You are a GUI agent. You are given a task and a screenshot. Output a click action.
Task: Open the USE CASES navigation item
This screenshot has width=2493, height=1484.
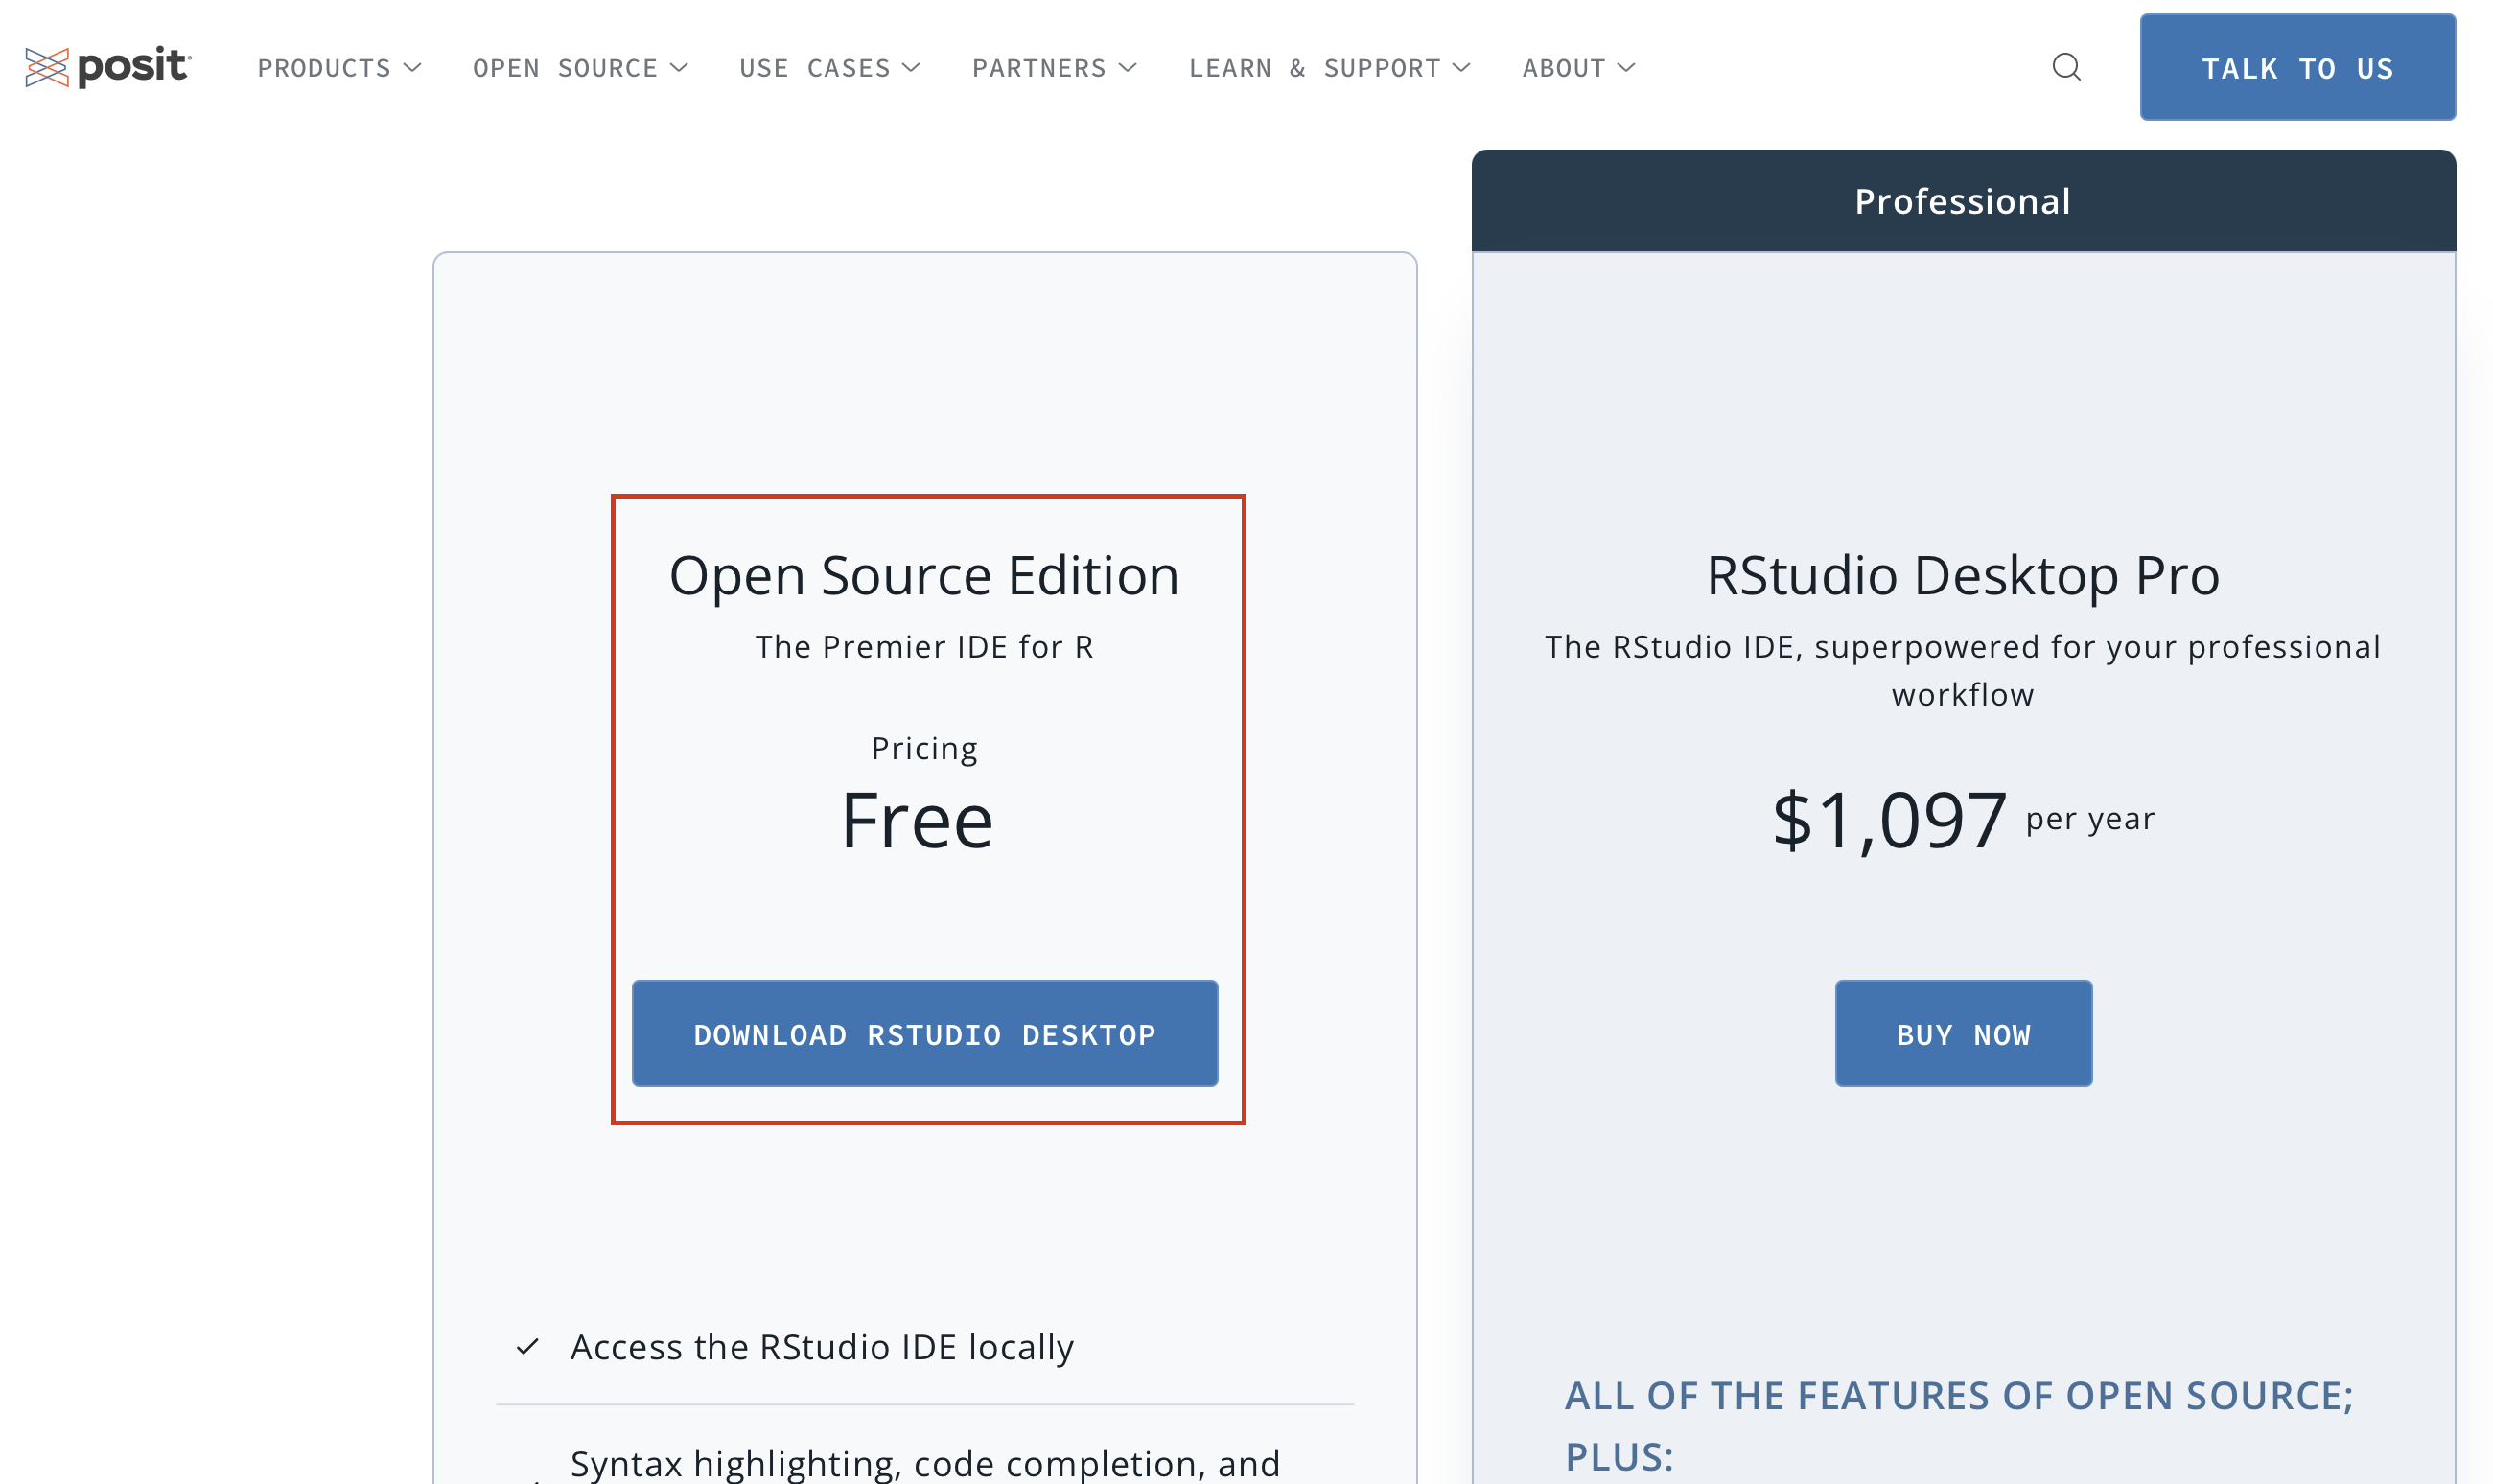pos(815,68)
